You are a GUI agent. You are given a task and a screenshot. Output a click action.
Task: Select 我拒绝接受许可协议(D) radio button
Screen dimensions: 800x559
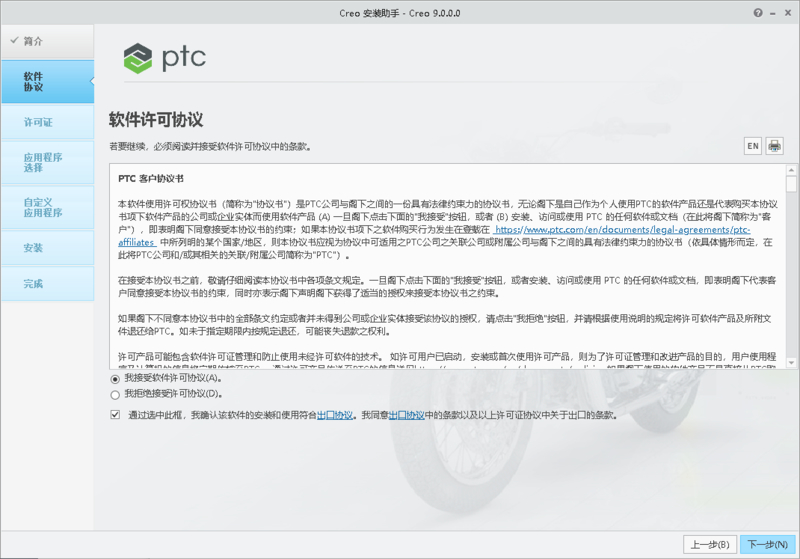pyautogui.click(x=115, y=395)
